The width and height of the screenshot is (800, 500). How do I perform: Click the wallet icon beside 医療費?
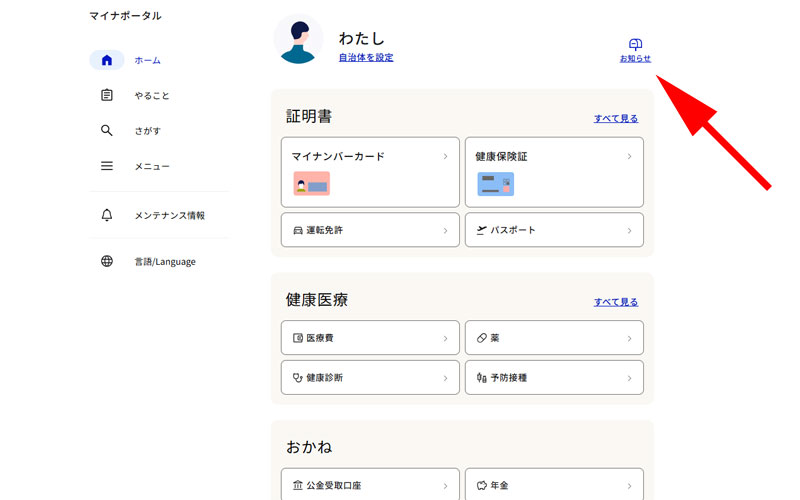298,338
